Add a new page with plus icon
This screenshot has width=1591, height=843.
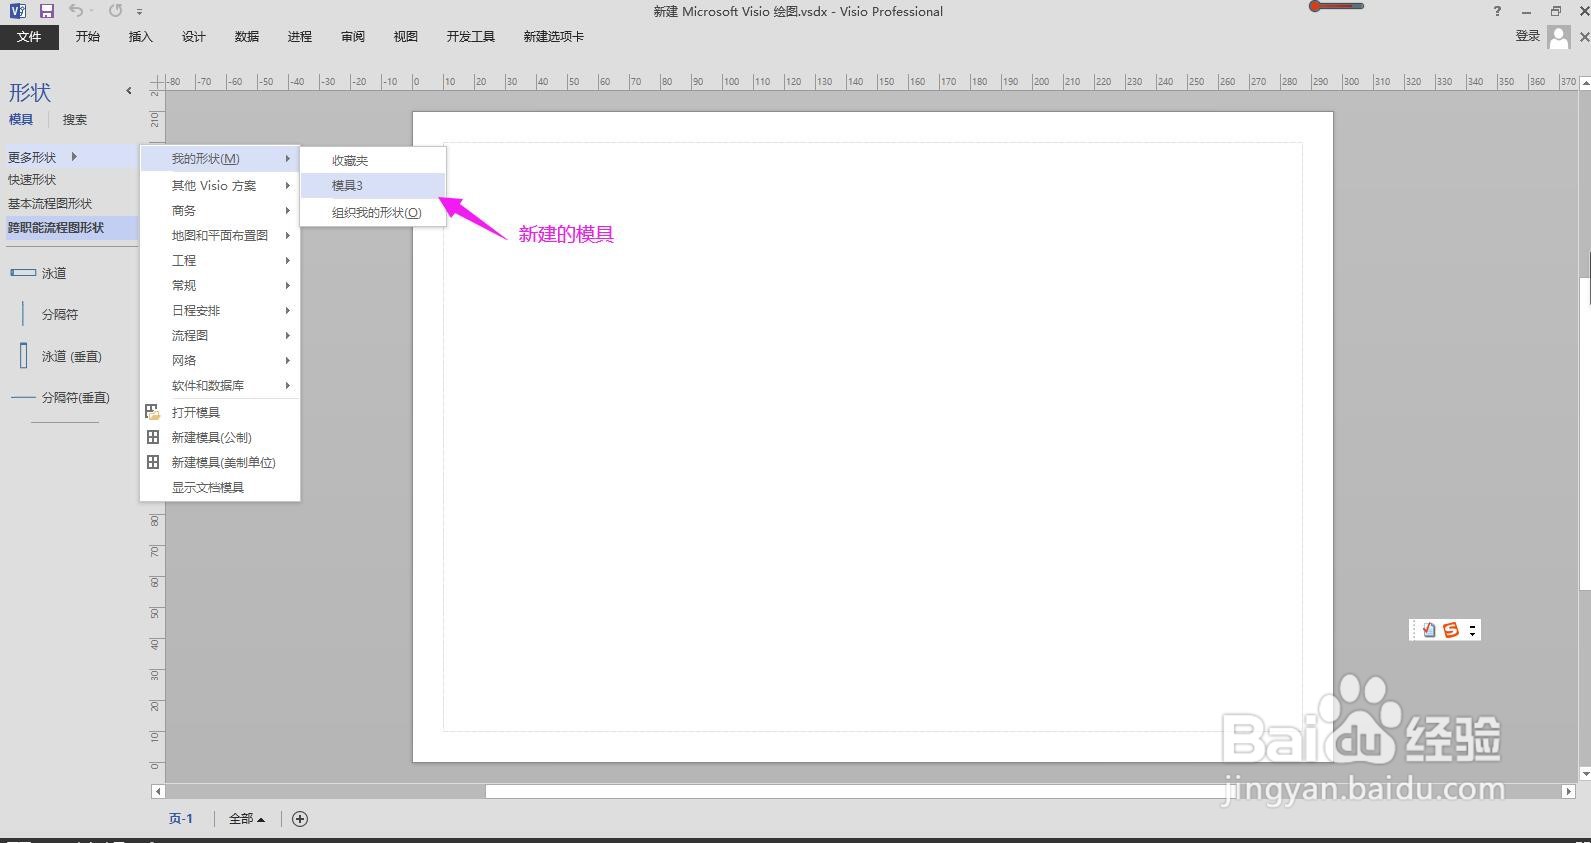click(x=300, y=819)
